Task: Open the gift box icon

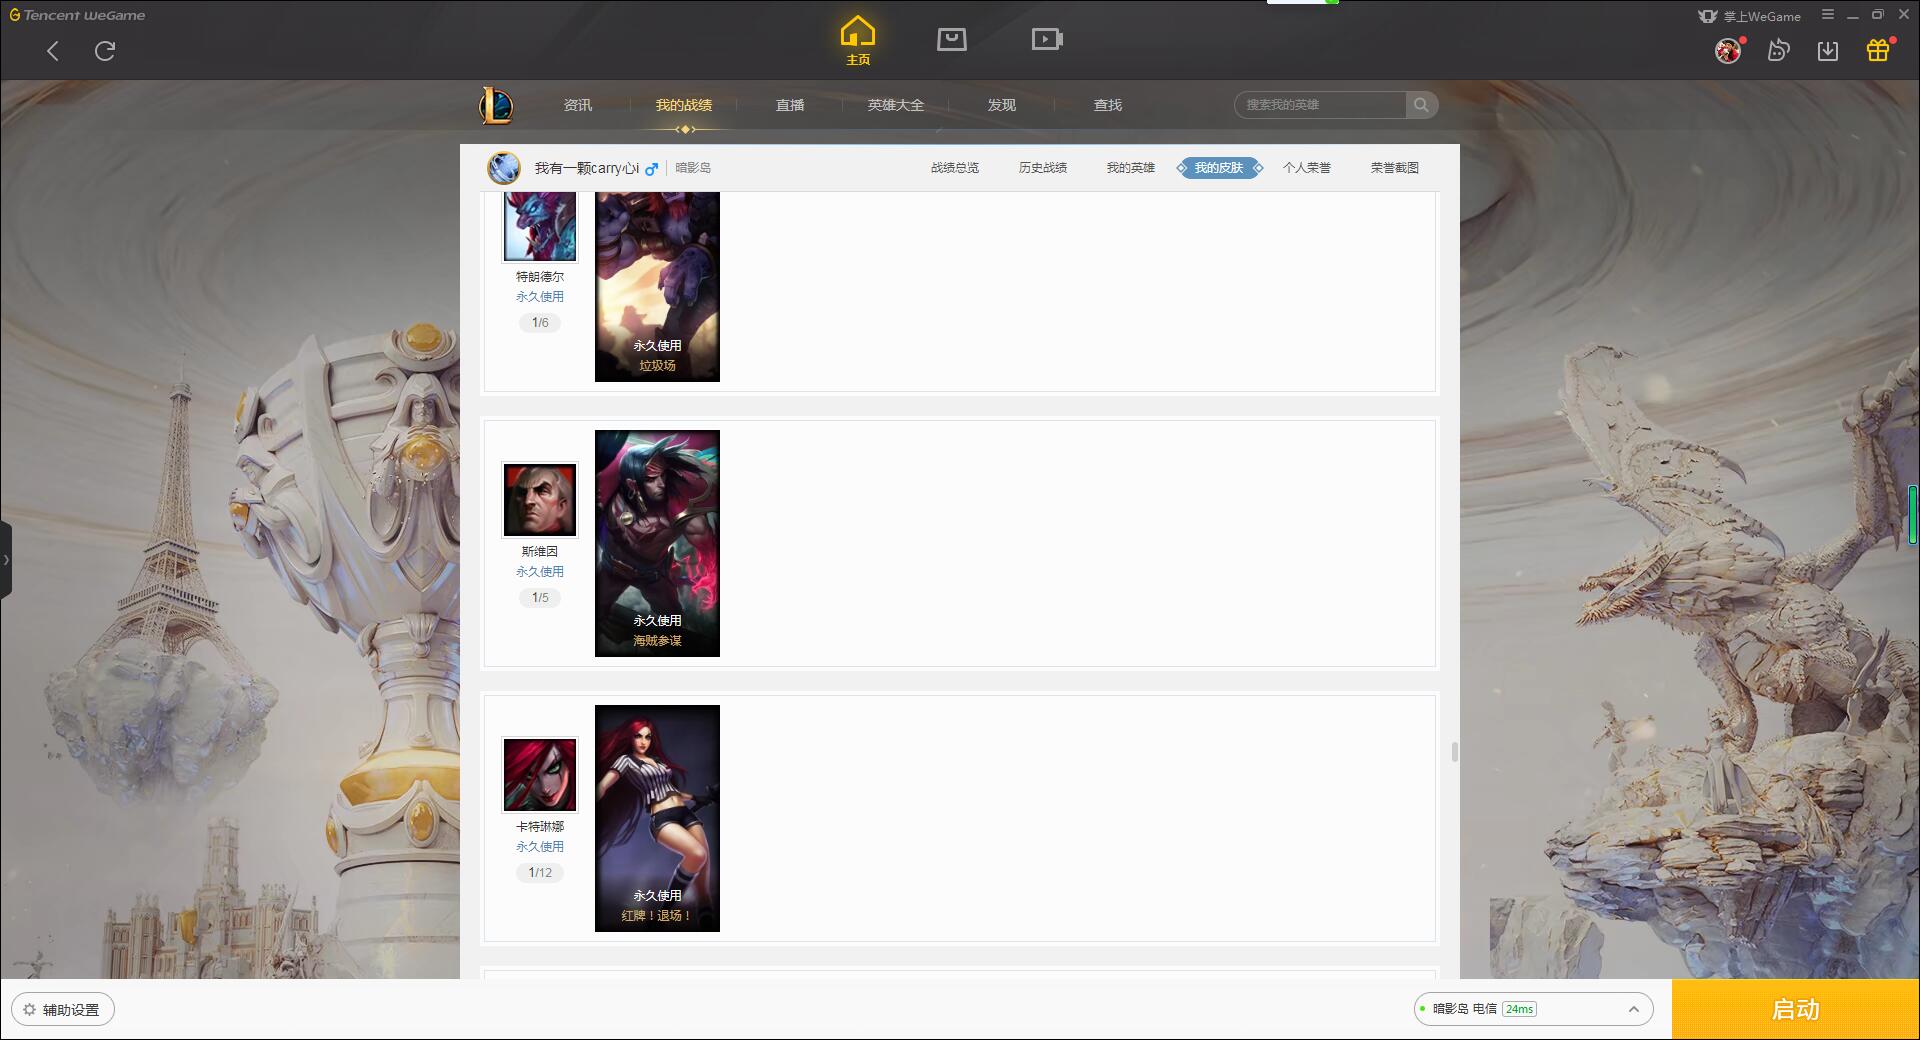Action: (1878, 50)
